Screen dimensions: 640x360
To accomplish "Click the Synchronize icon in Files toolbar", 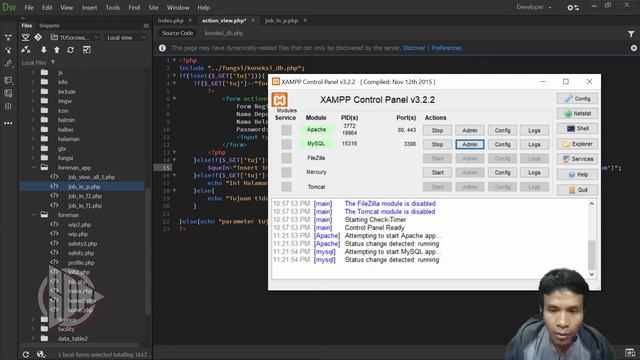I will coord(70,50).
